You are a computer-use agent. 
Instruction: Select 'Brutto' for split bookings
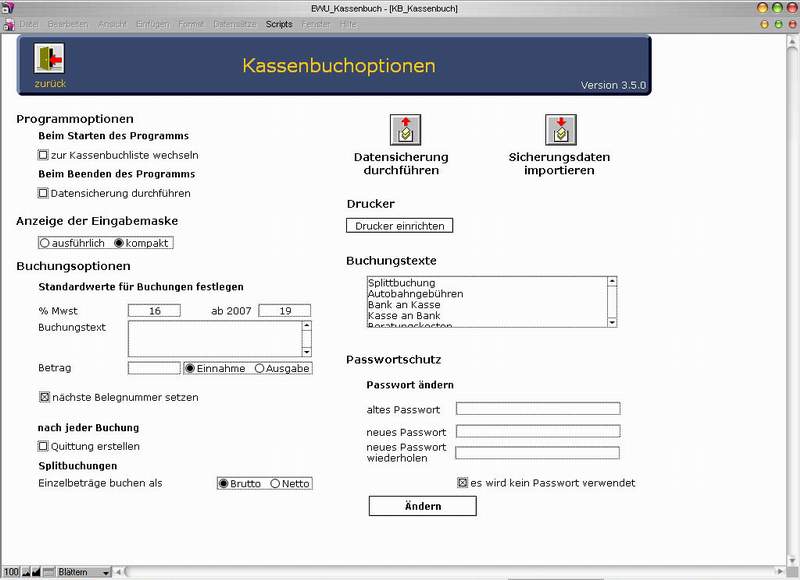point(223,483)
